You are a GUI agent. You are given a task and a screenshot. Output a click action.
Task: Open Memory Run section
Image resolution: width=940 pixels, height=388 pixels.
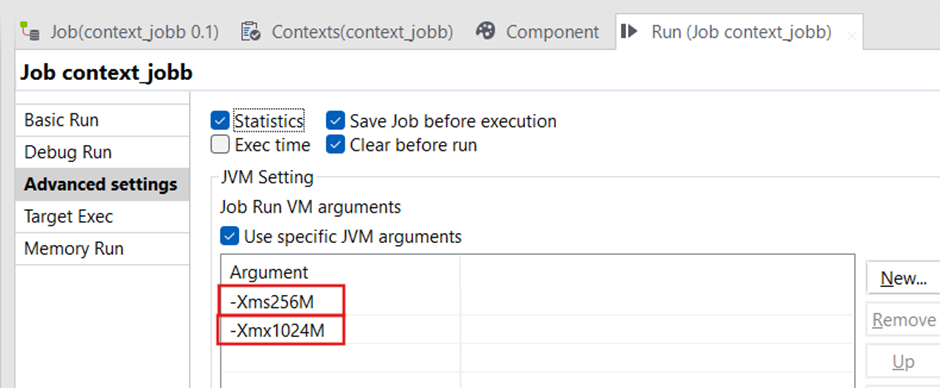pyautogui.click(x=102, y=249)
